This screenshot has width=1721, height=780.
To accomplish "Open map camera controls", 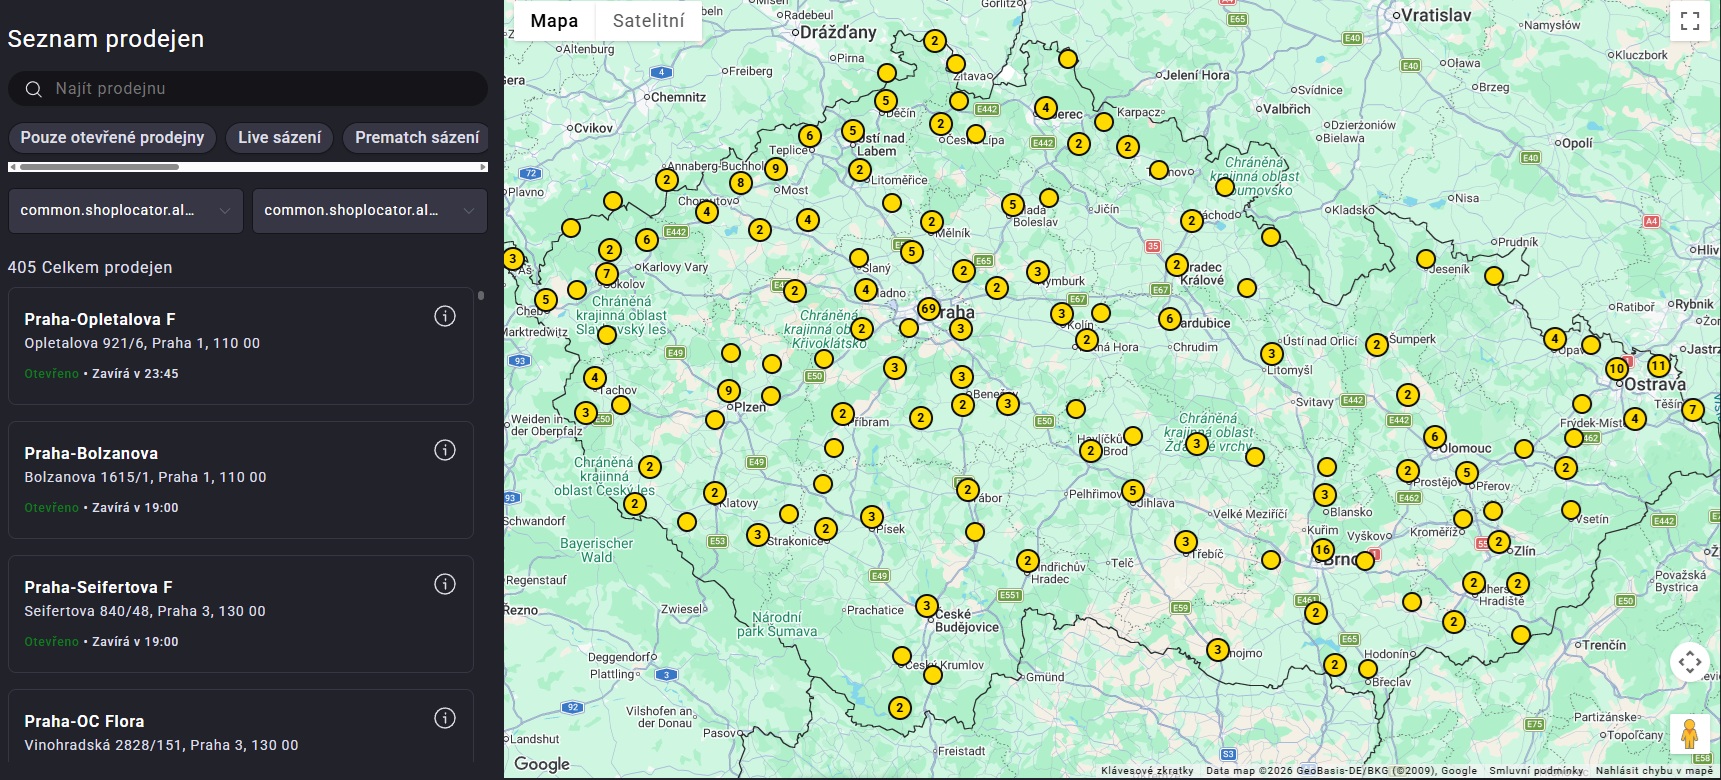I will [1690, 662].
